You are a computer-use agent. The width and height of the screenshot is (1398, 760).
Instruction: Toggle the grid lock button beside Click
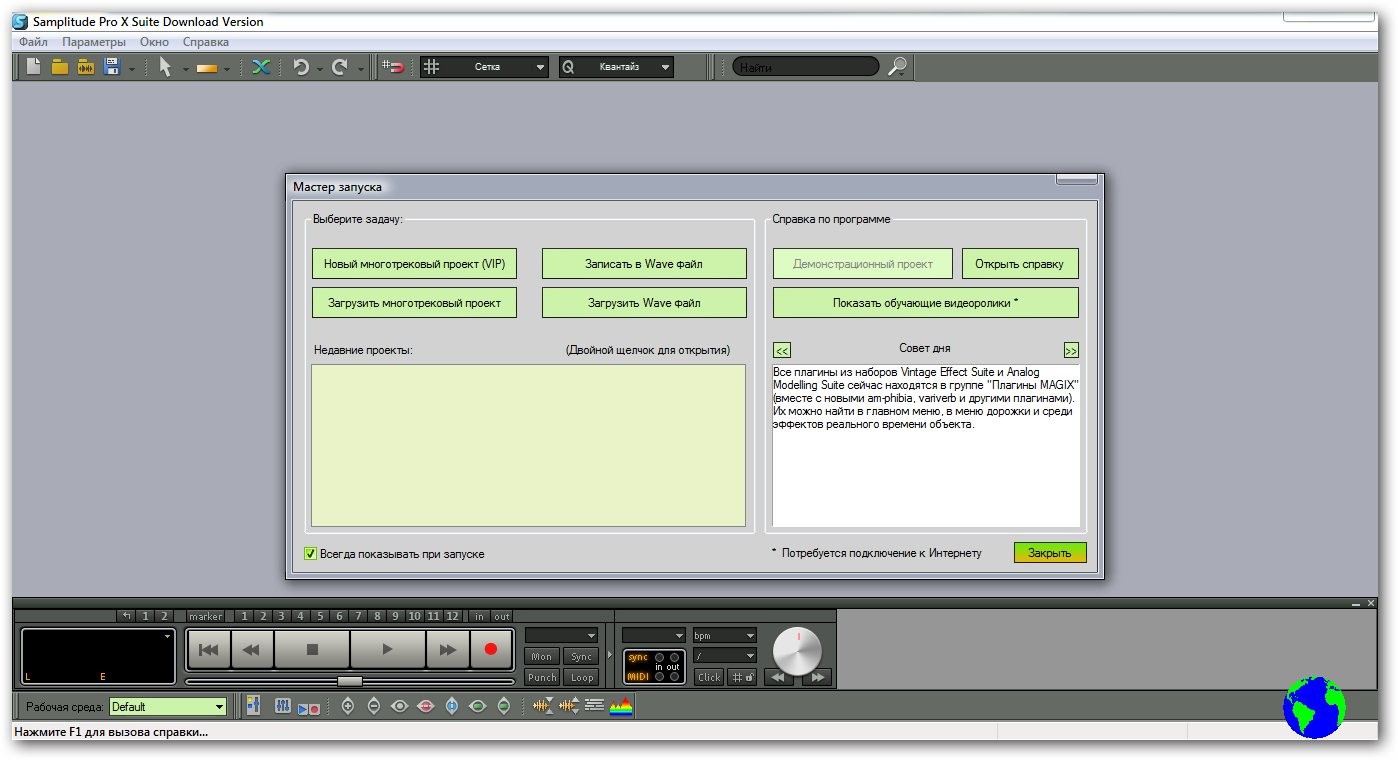743,677
